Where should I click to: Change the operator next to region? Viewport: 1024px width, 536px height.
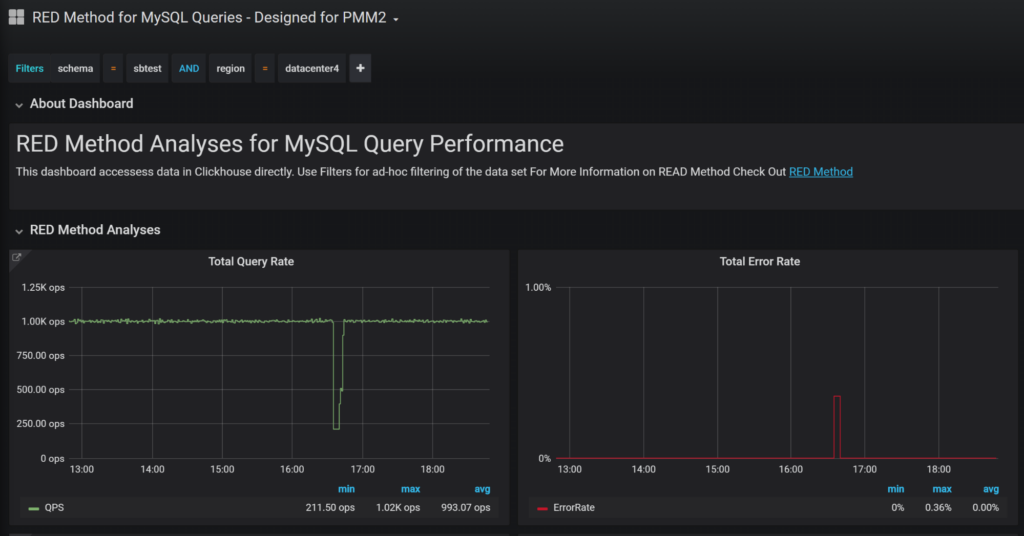(x=264, y=69)
